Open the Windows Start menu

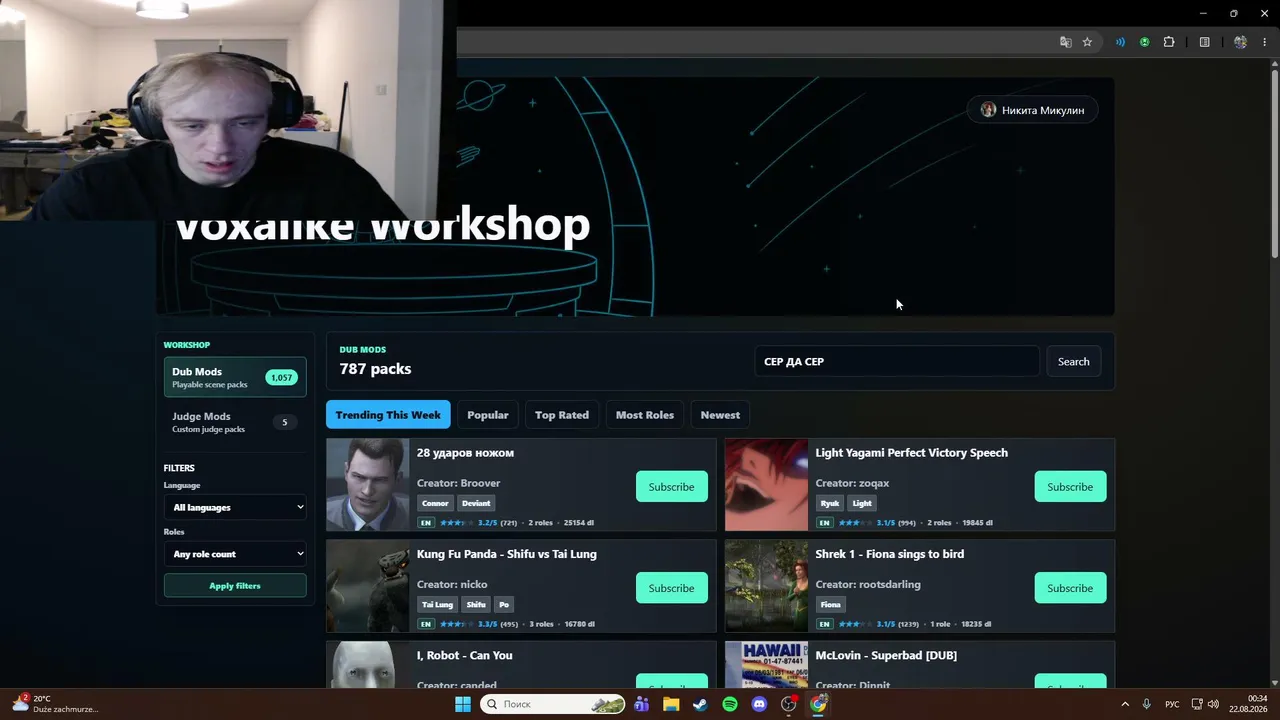463,704
